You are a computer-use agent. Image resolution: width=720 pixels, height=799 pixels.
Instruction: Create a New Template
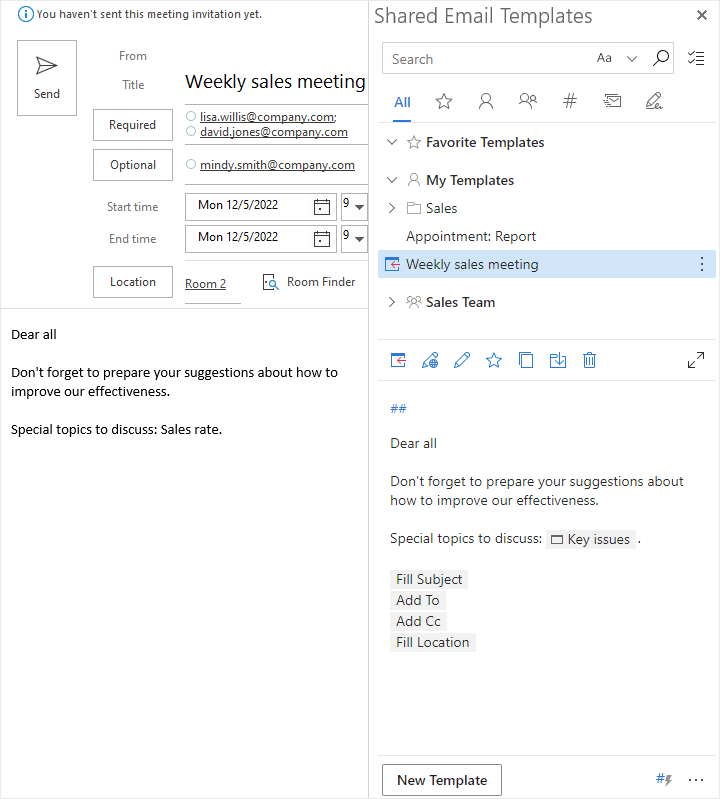click(442, 780)
